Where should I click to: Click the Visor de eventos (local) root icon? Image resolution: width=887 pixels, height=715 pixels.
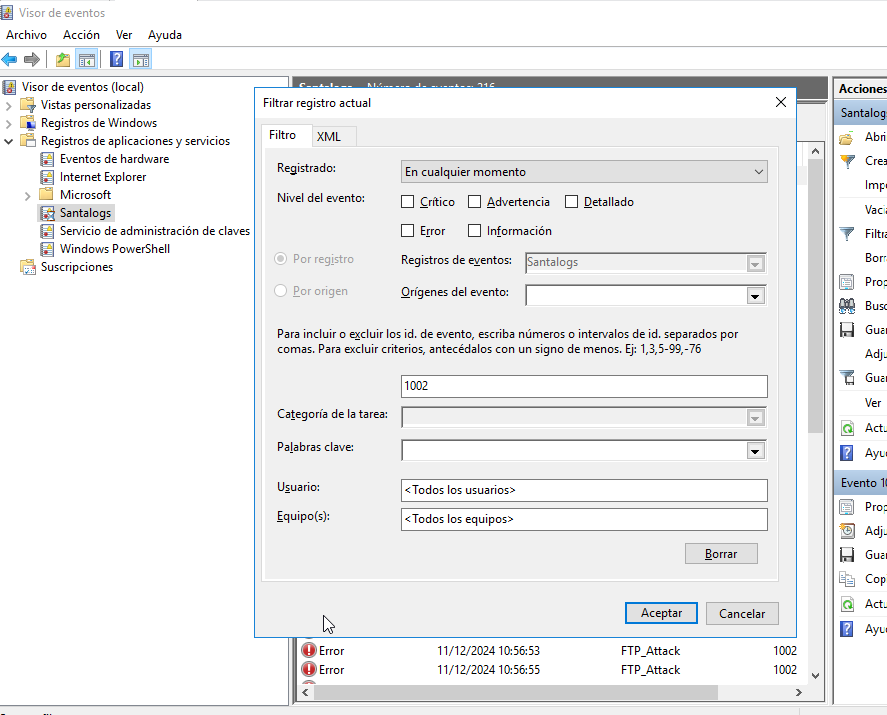[x=8, y=87]
